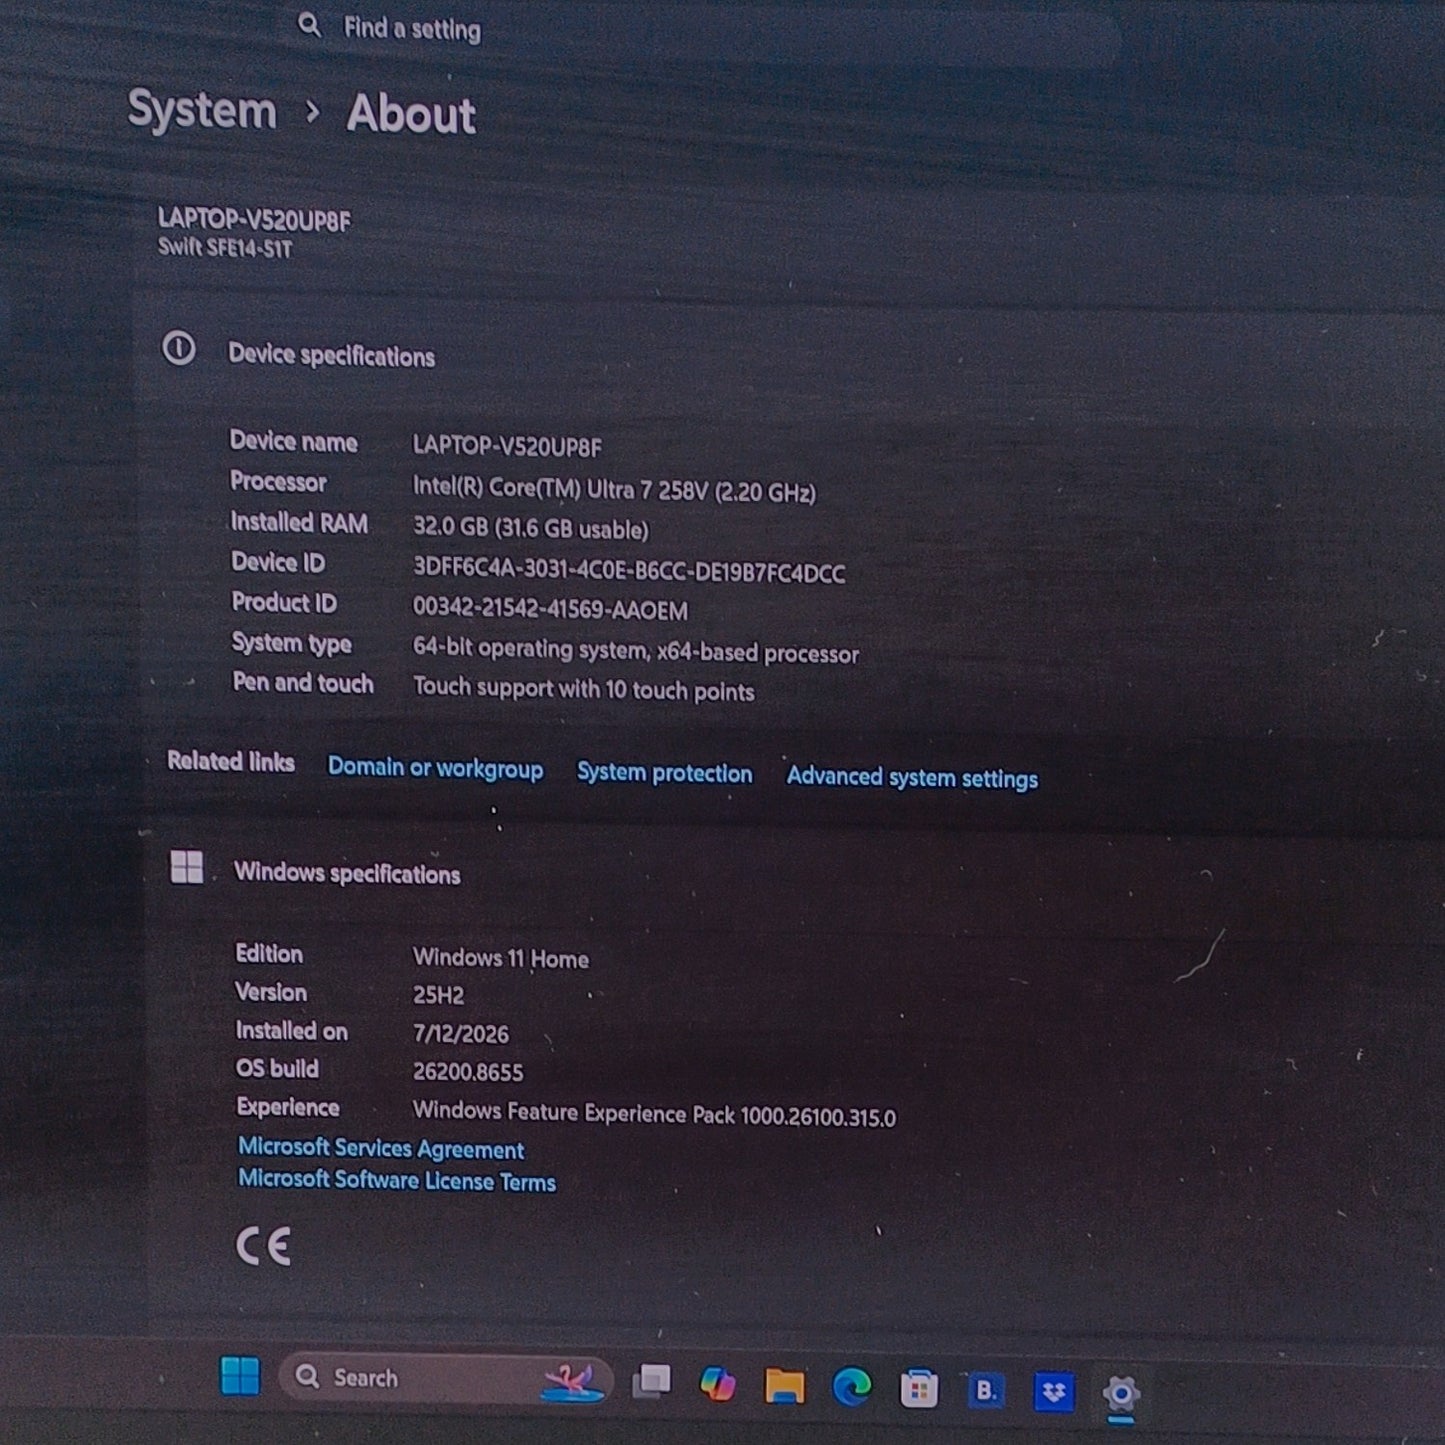The height and width of the screenshot is (1445, 1445).
Task: Open File Explorer from the taskbar
Action: coord(784,1386)
